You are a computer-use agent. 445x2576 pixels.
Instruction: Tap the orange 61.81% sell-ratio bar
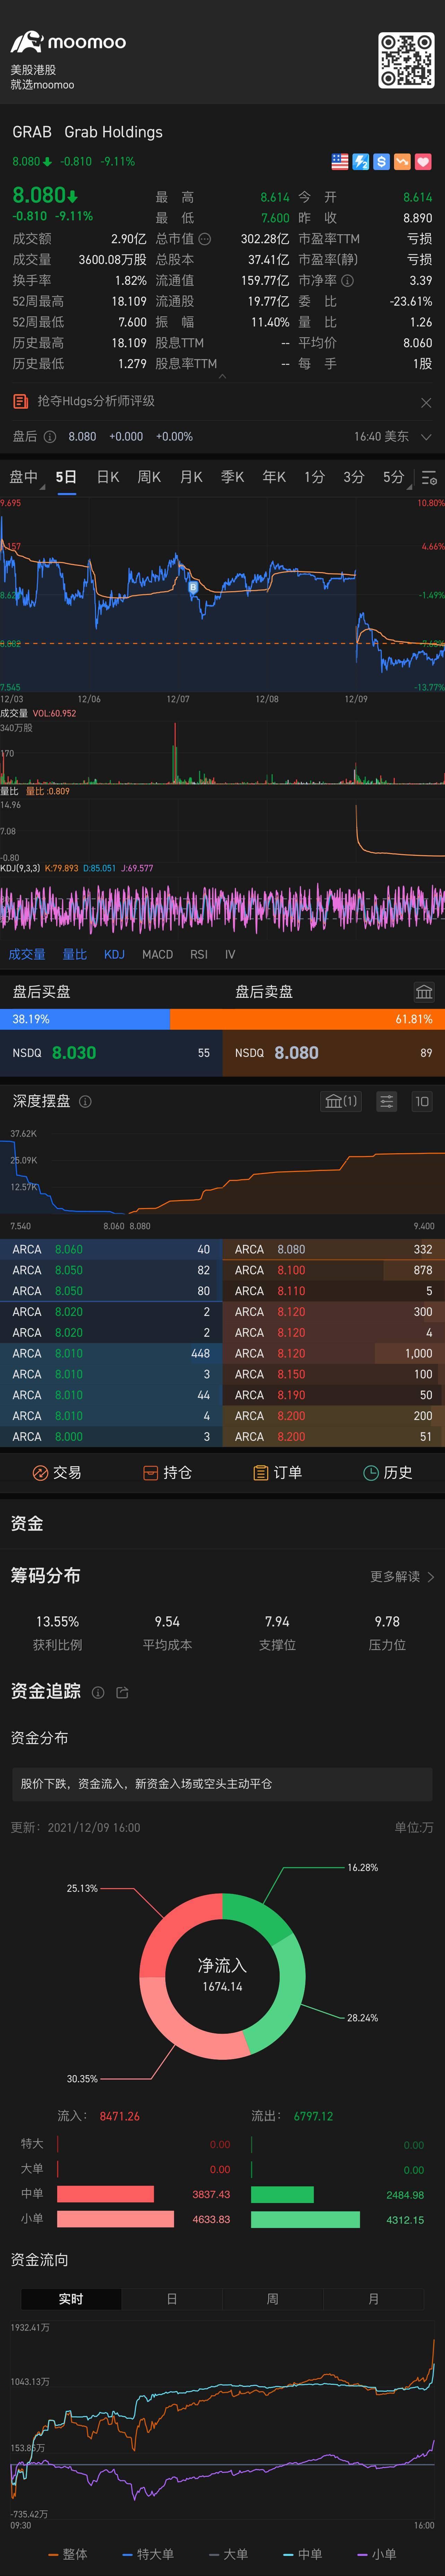(x=307, y=1019)
